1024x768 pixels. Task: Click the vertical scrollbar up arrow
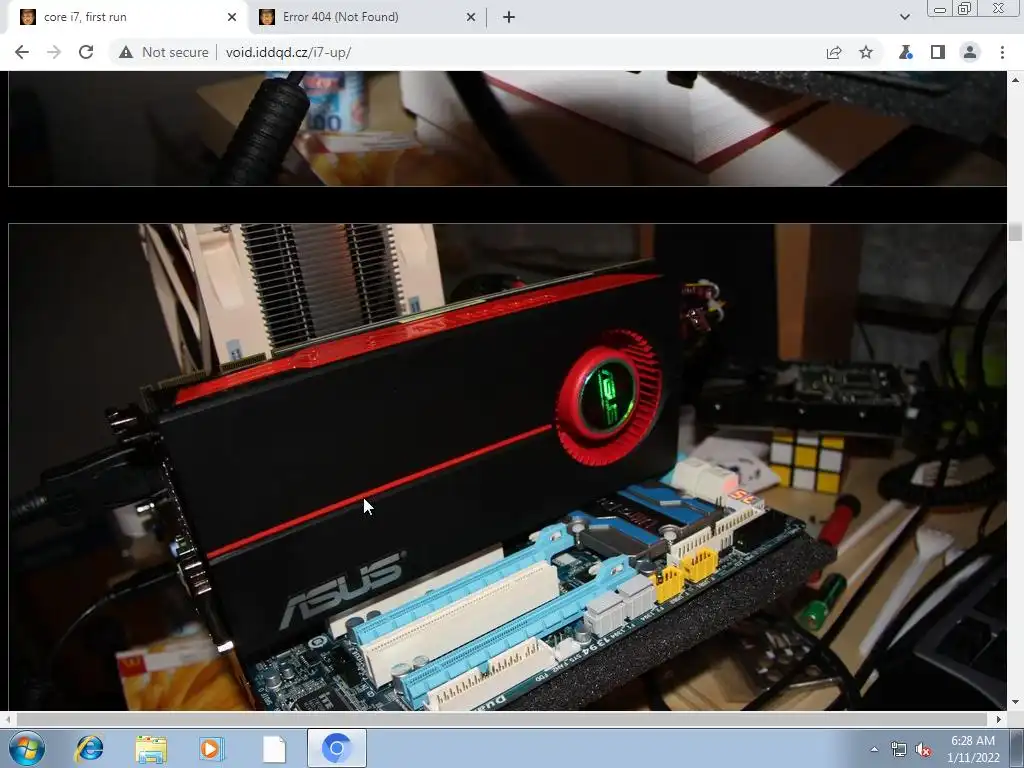[1016, 80]
